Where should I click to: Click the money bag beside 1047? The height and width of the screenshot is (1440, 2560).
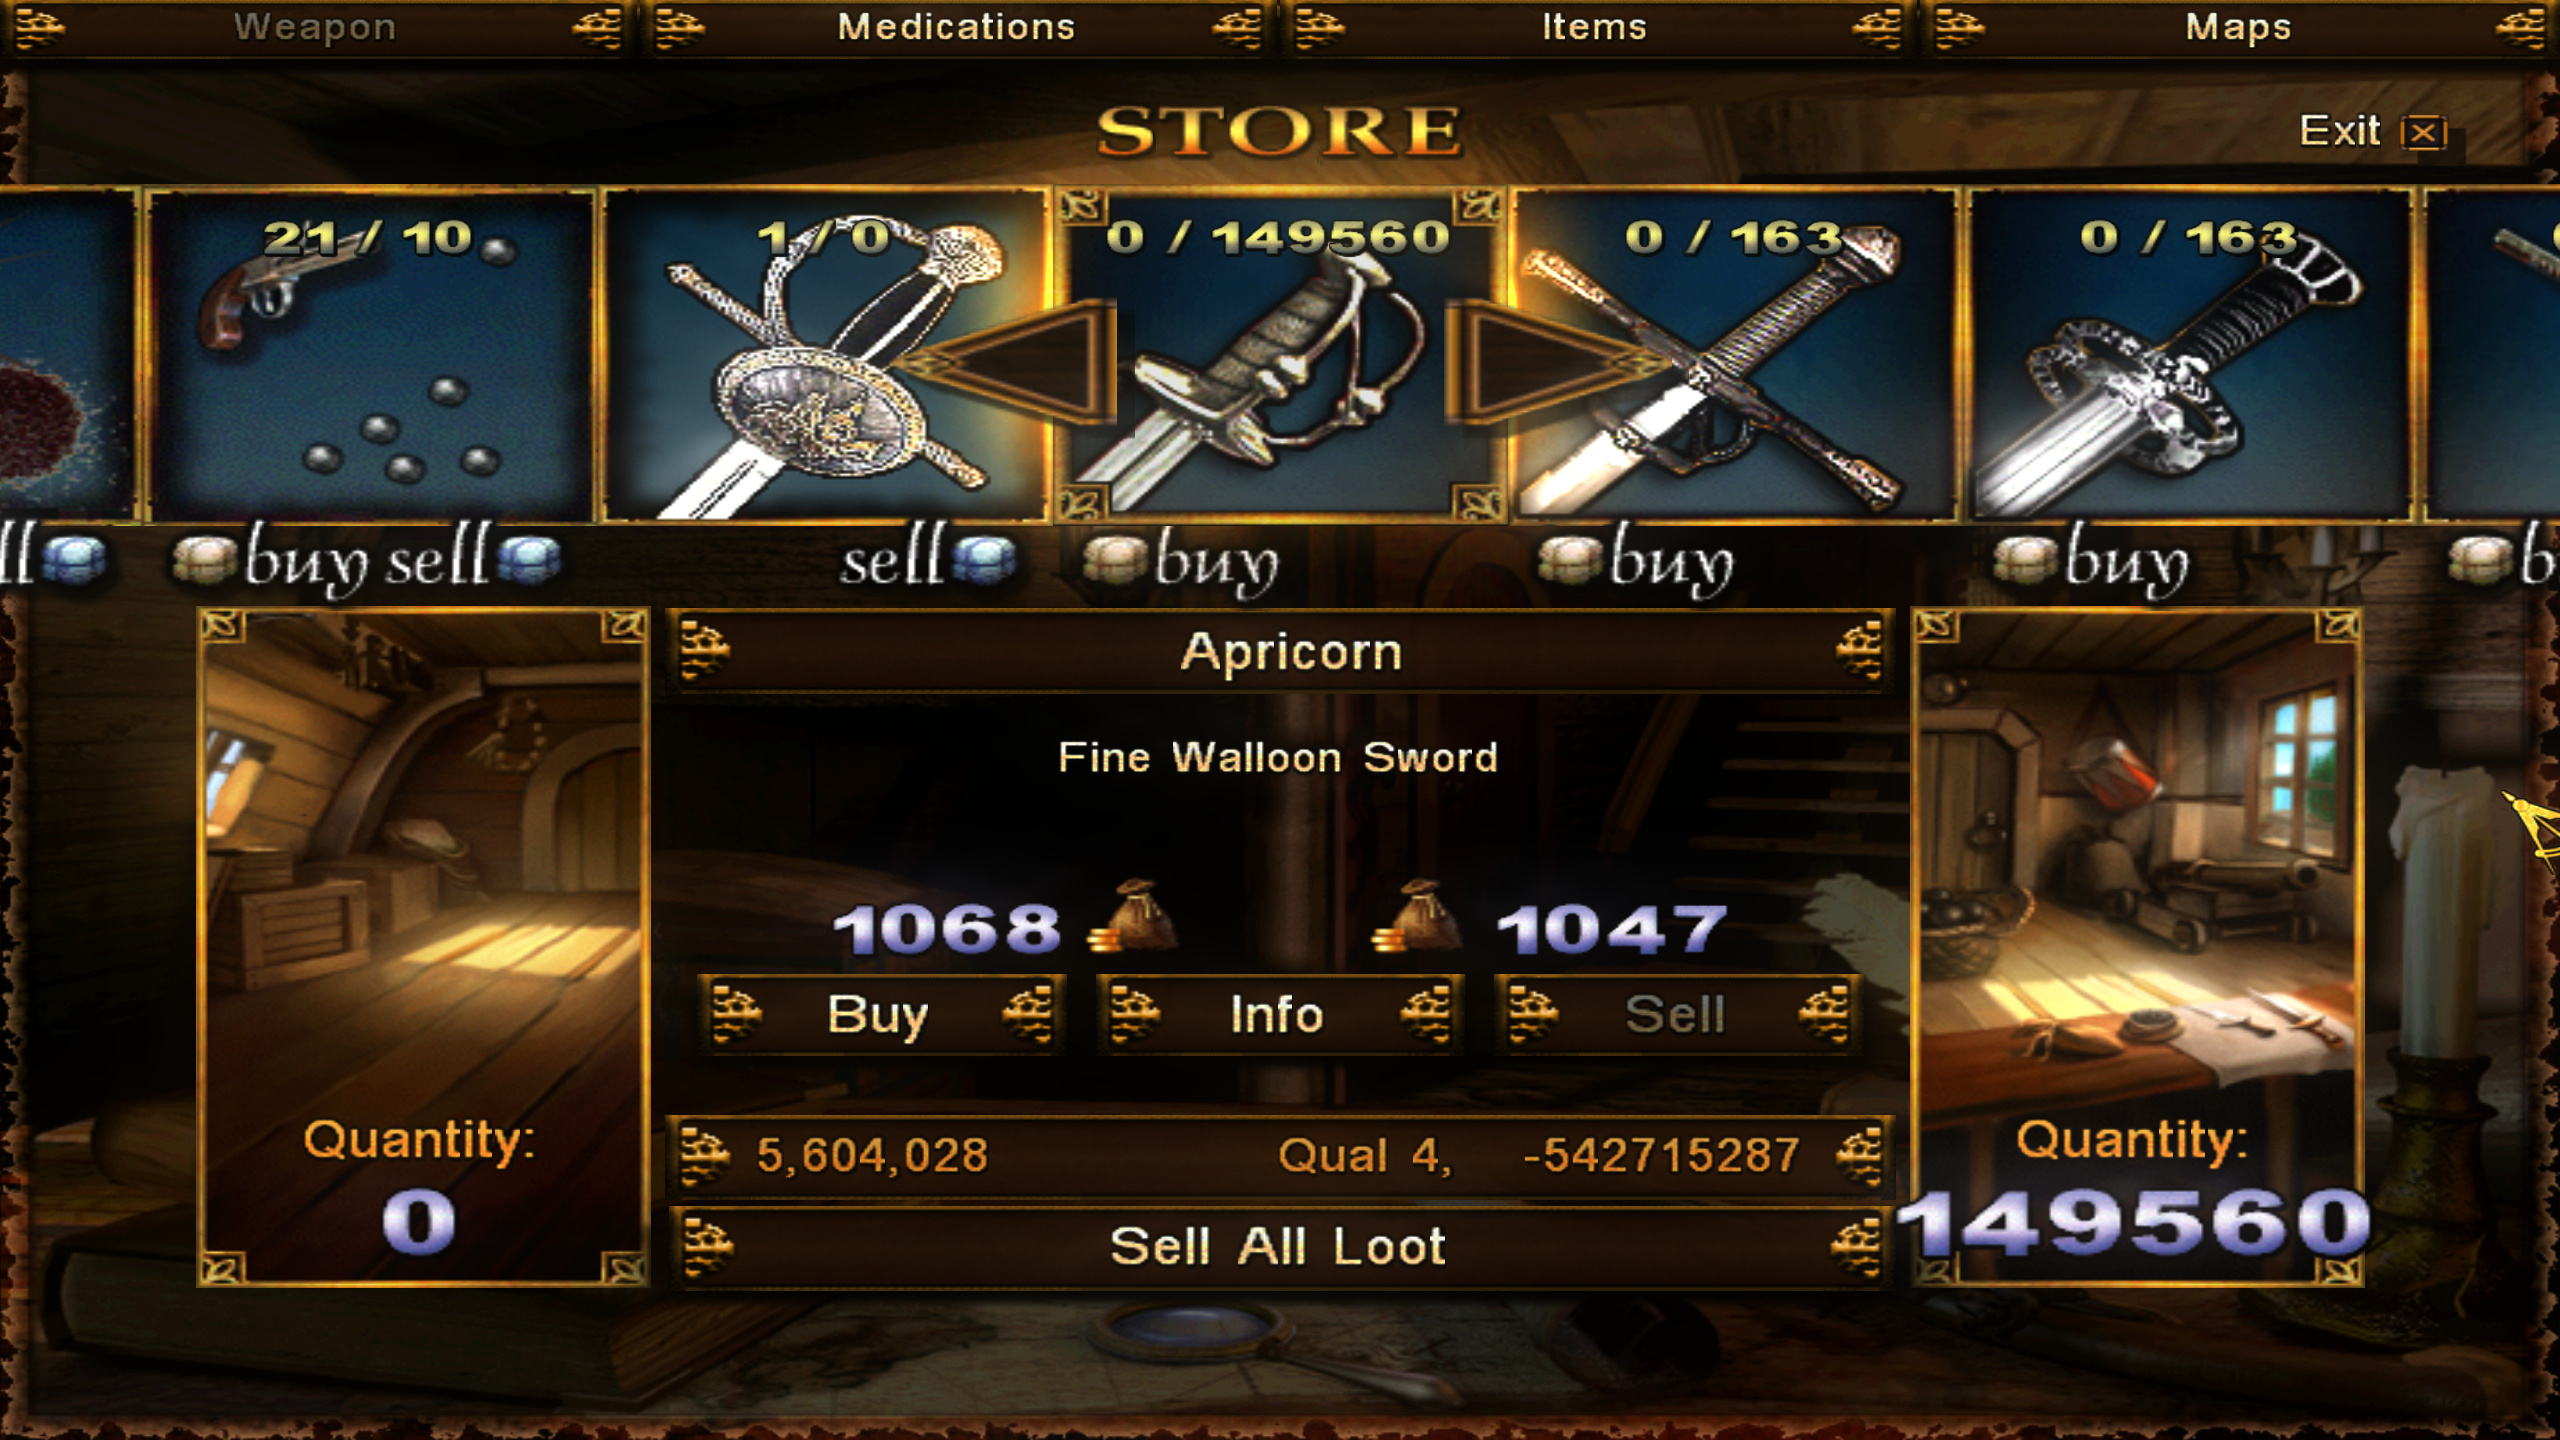tap(1416, 916)
